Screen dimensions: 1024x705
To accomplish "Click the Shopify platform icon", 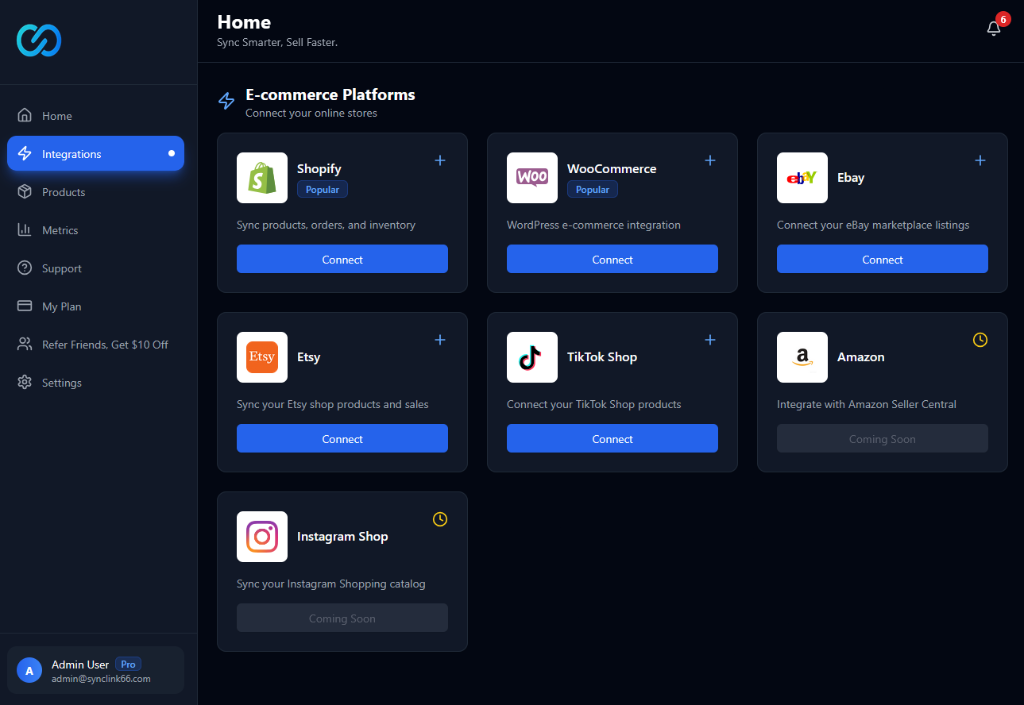I will (x=261, y=177).
